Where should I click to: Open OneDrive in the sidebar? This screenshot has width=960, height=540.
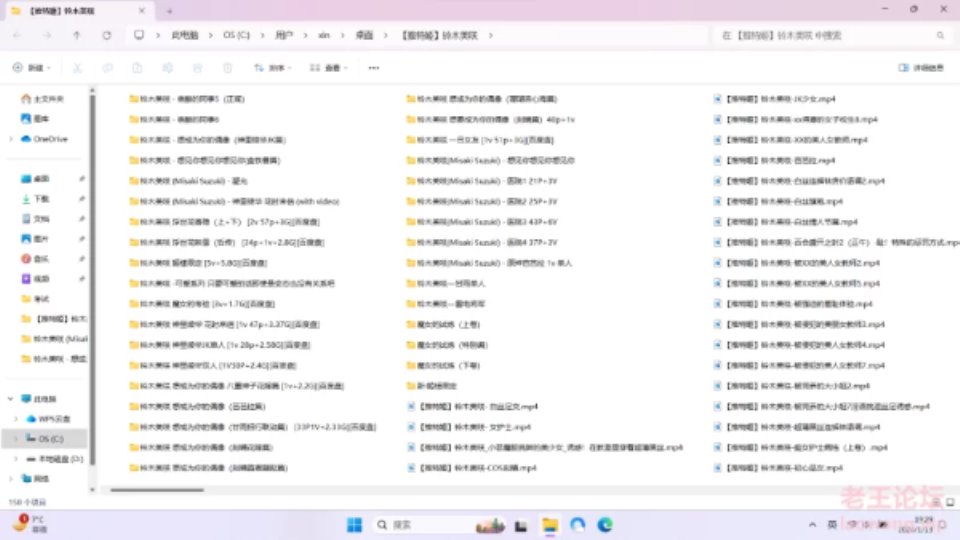click(x=44, y=139)
